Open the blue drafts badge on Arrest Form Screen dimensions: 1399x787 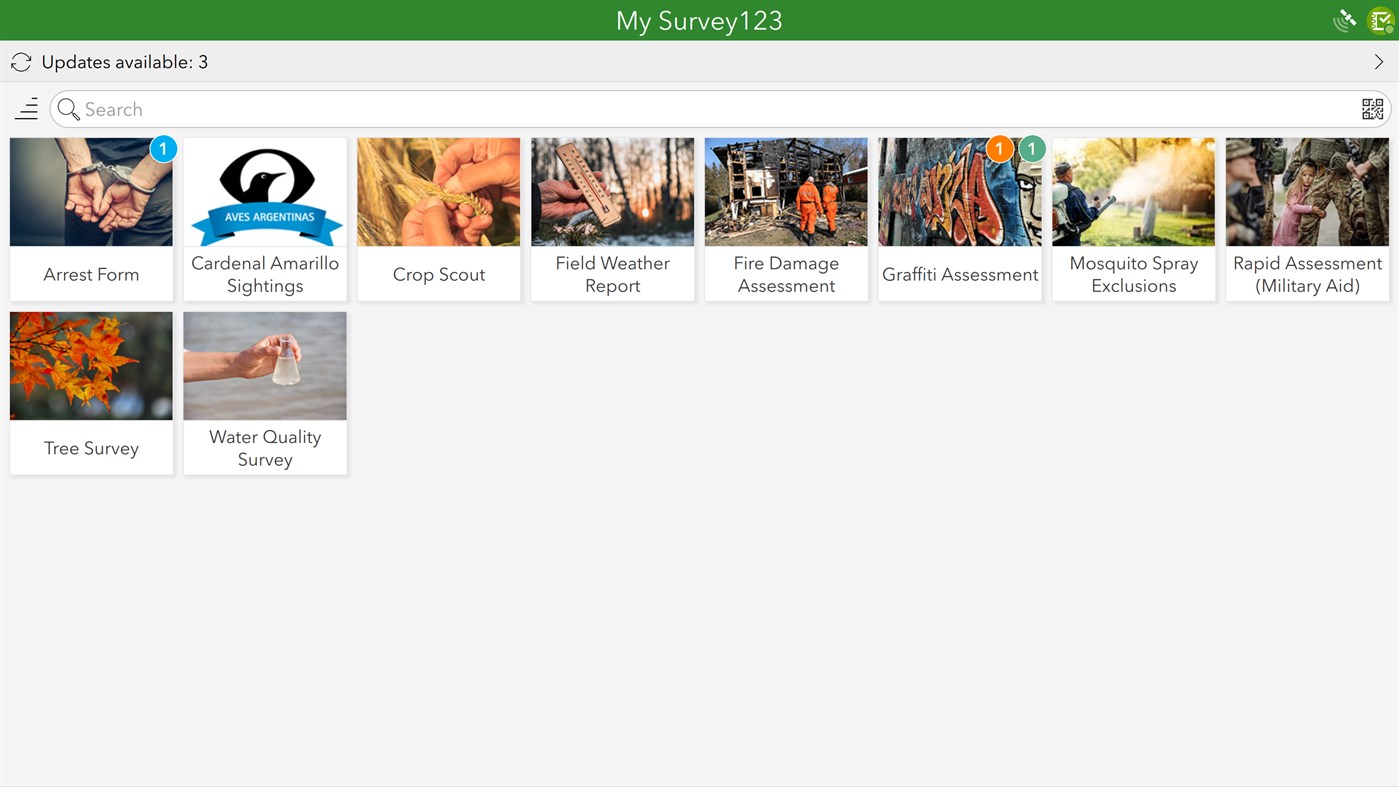tap(163, 148)
